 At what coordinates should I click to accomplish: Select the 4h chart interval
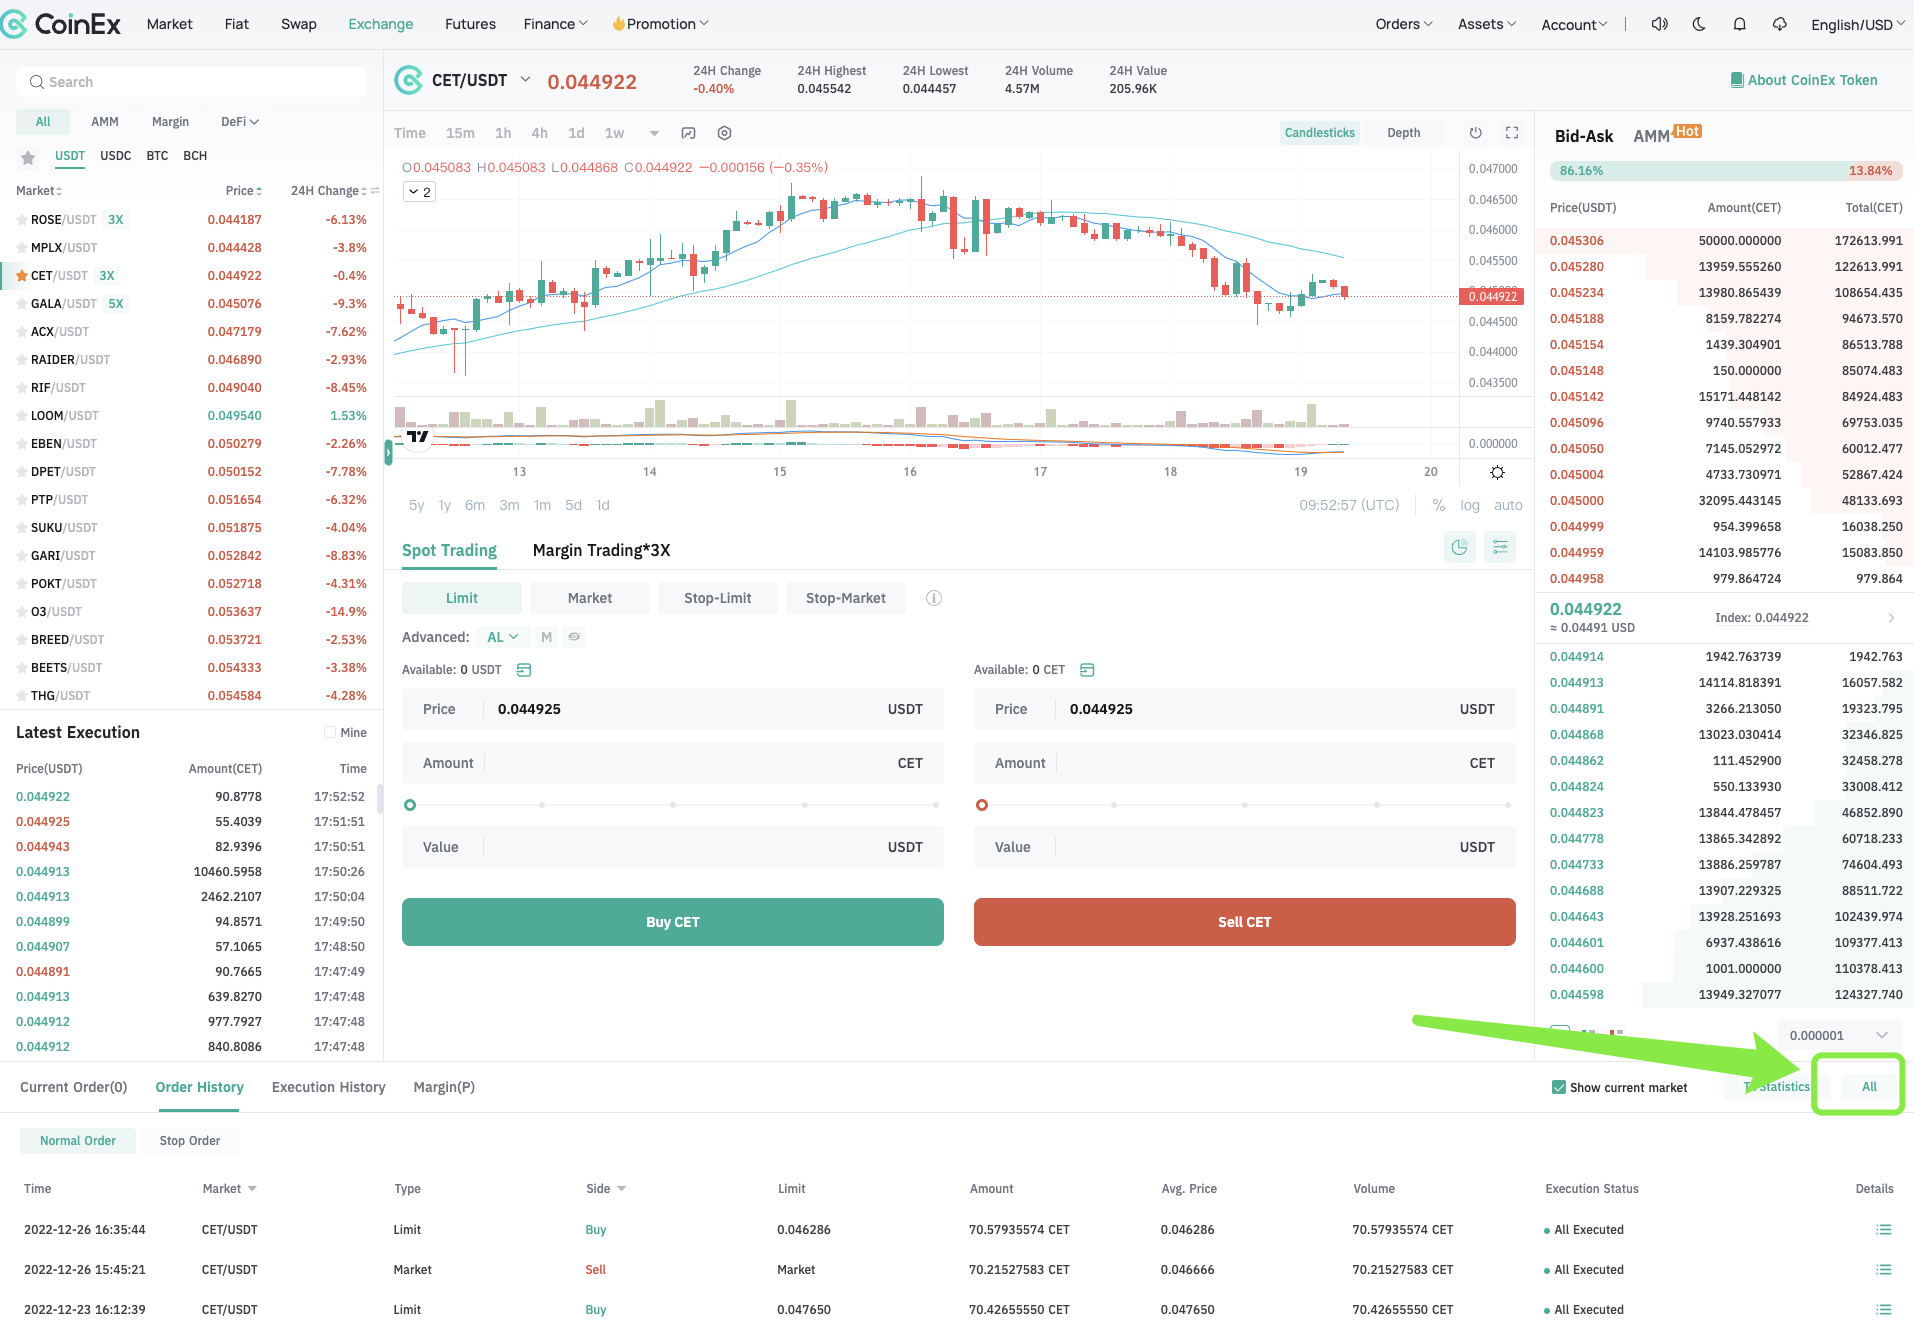[x=540, y=133]
